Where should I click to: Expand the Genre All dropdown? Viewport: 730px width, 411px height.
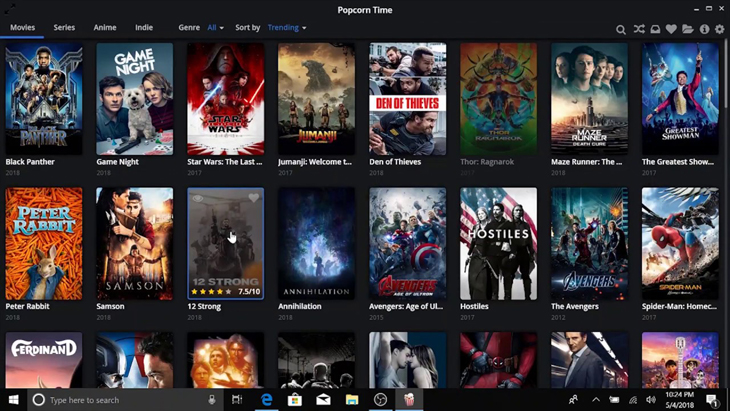point(215,27)
